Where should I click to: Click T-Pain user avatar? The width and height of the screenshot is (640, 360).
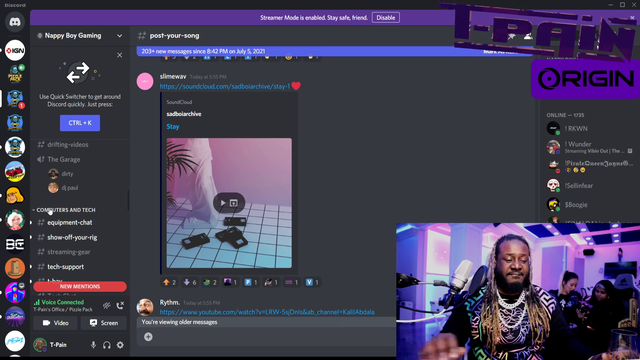[40, 345]
